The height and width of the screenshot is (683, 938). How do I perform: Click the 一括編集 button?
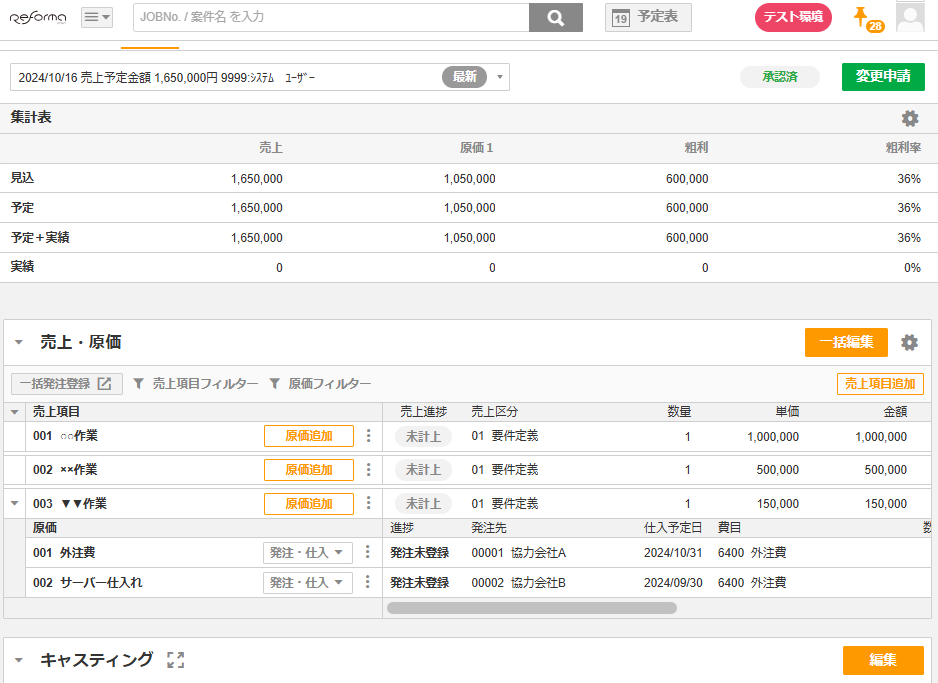click(x=845, y=342)
